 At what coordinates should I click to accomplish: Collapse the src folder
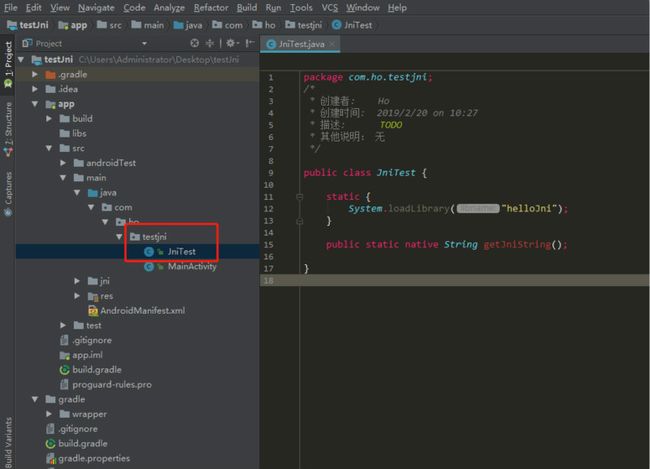click(x=49, y=148)
